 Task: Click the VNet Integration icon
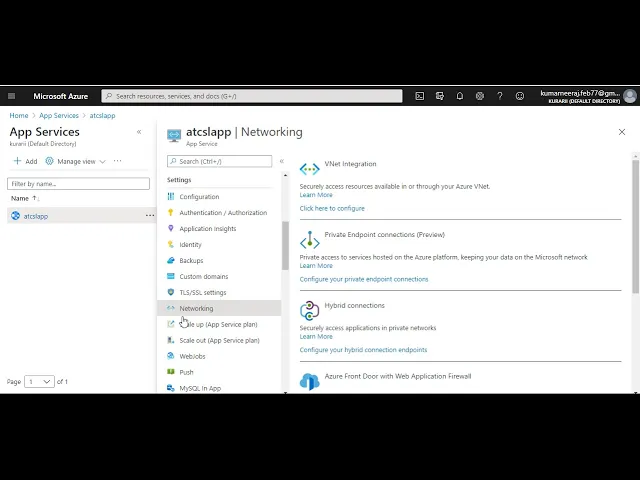(x=309, y=169)
